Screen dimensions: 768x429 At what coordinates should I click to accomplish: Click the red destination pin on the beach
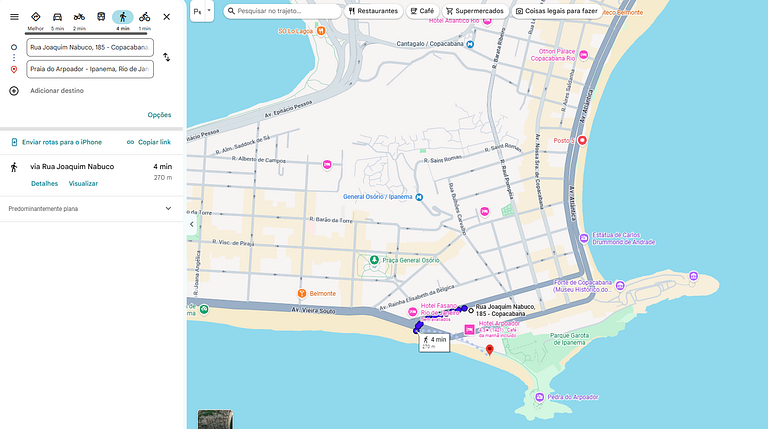tap(489, 350)
